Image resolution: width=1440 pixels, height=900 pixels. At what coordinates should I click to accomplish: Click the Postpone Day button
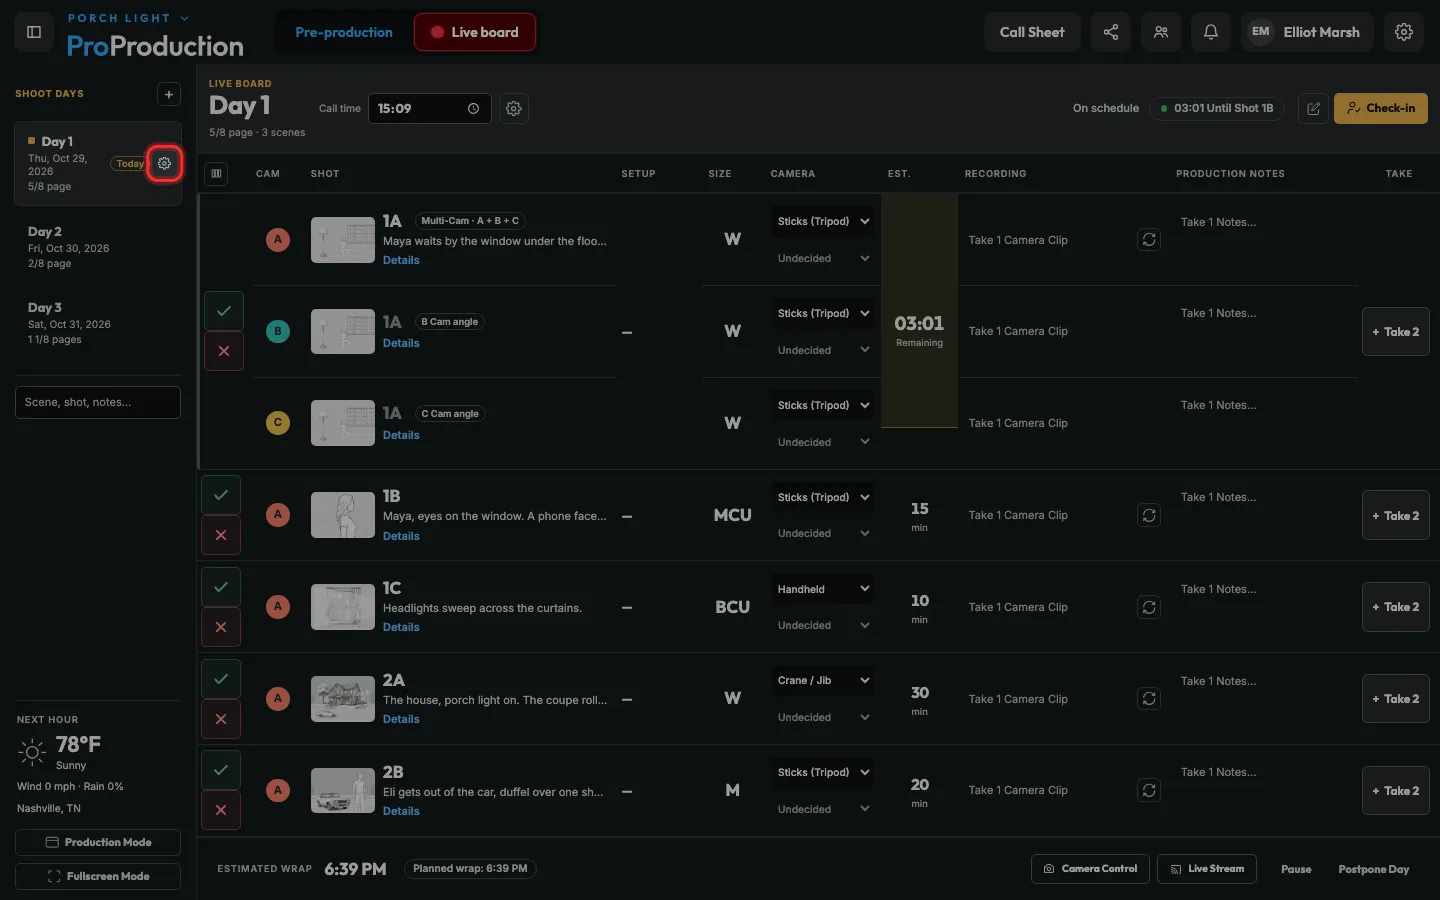pyautogui.click(x=1374, y=869)
